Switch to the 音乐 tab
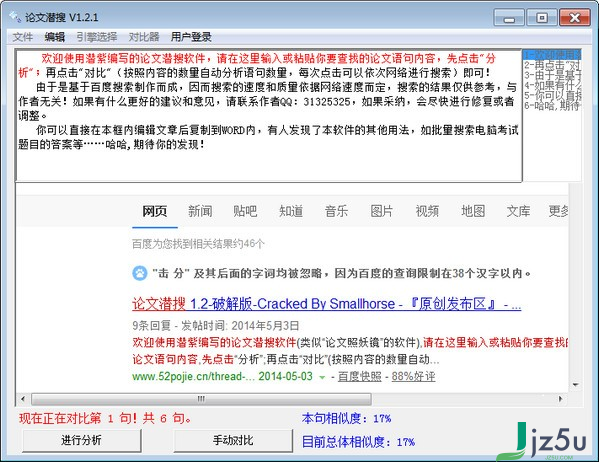The width and height of the screenshot is (599, 462). point(336,211)
